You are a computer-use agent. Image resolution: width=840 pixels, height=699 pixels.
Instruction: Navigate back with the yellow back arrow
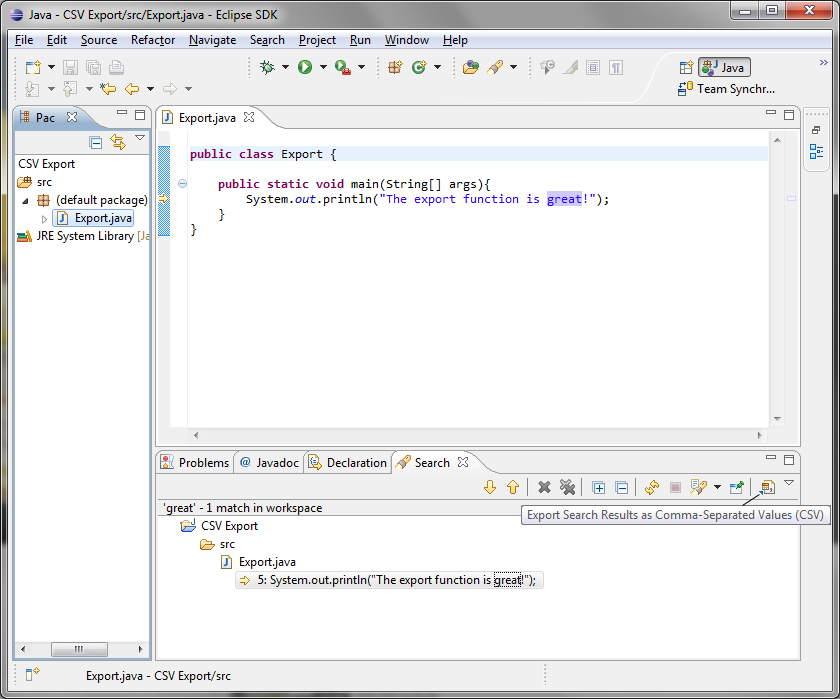[x=132, y=88]
